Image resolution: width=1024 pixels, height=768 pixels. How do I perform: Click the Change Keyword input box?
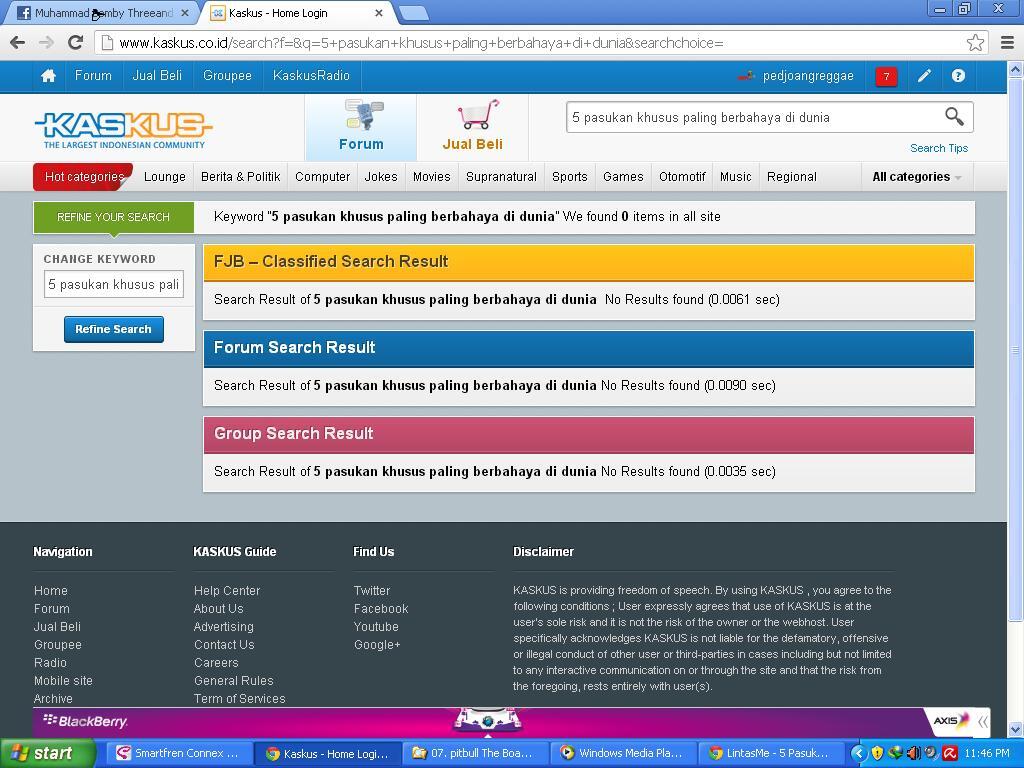114,285
